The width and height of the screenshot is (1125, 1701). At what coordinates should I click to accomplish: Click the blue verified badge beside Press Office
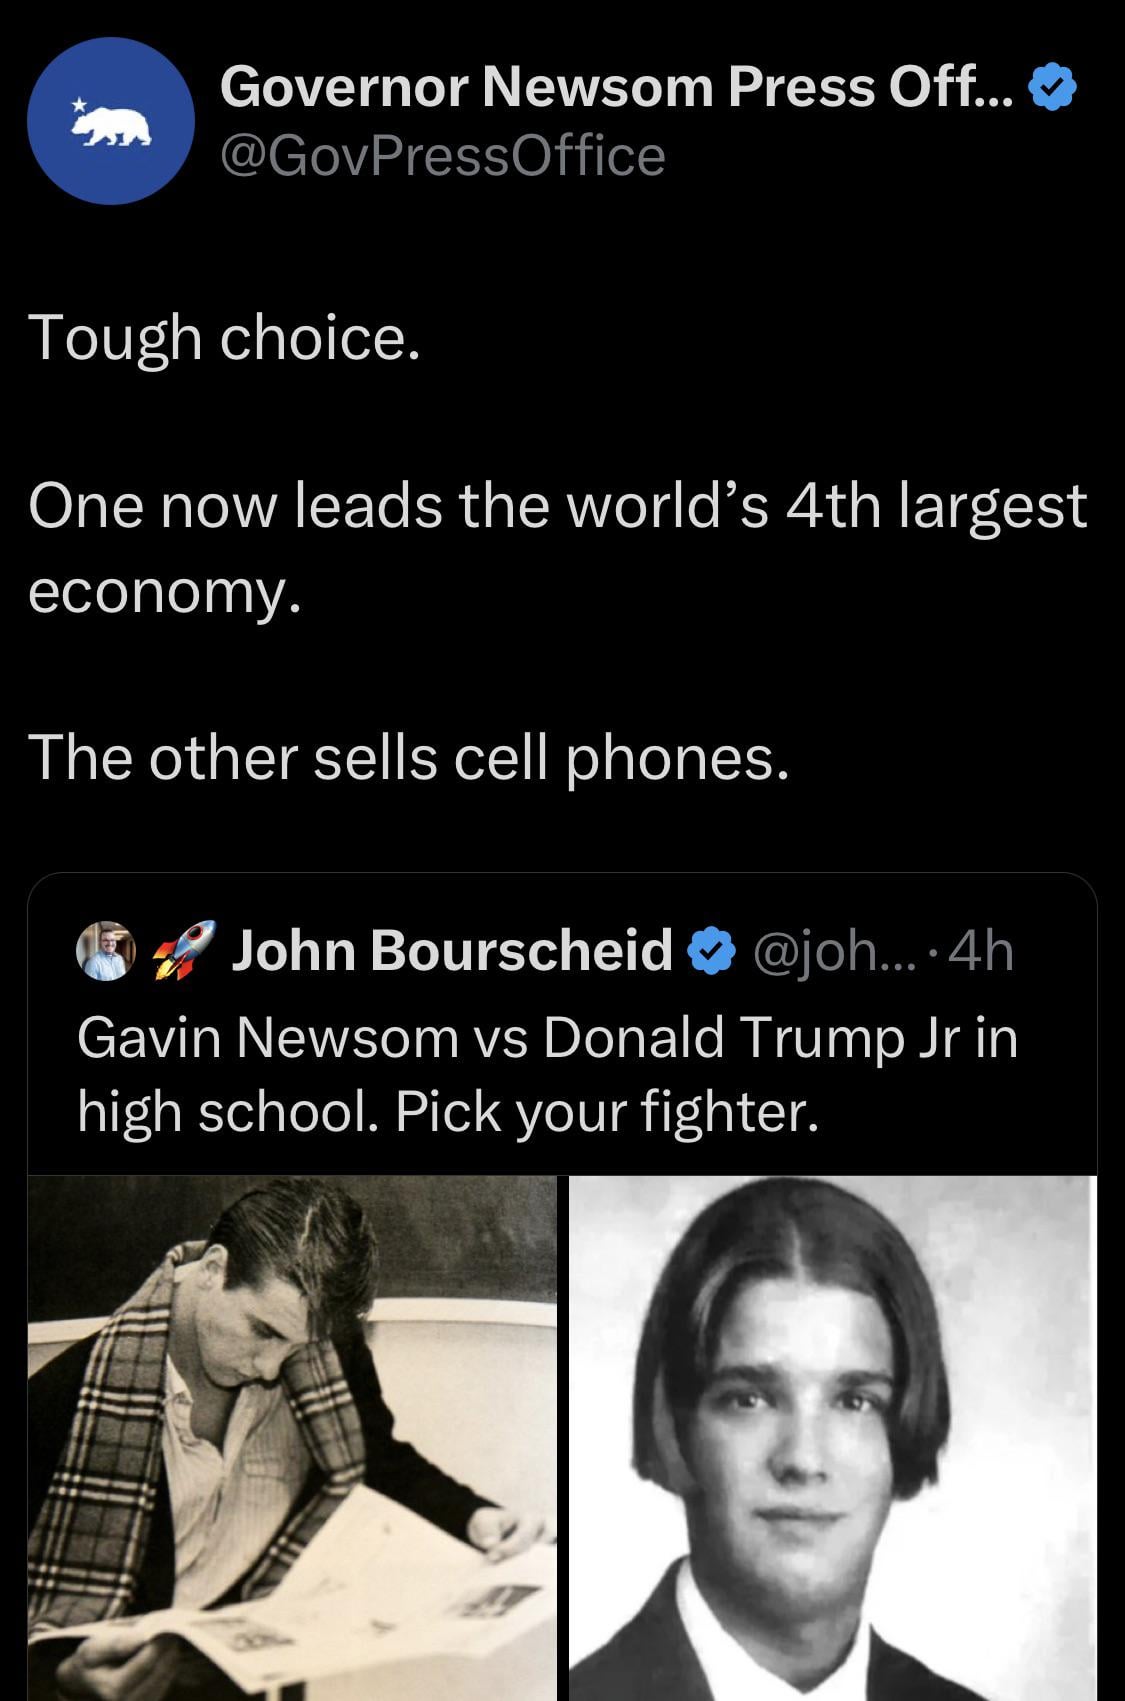point(1053,87)
